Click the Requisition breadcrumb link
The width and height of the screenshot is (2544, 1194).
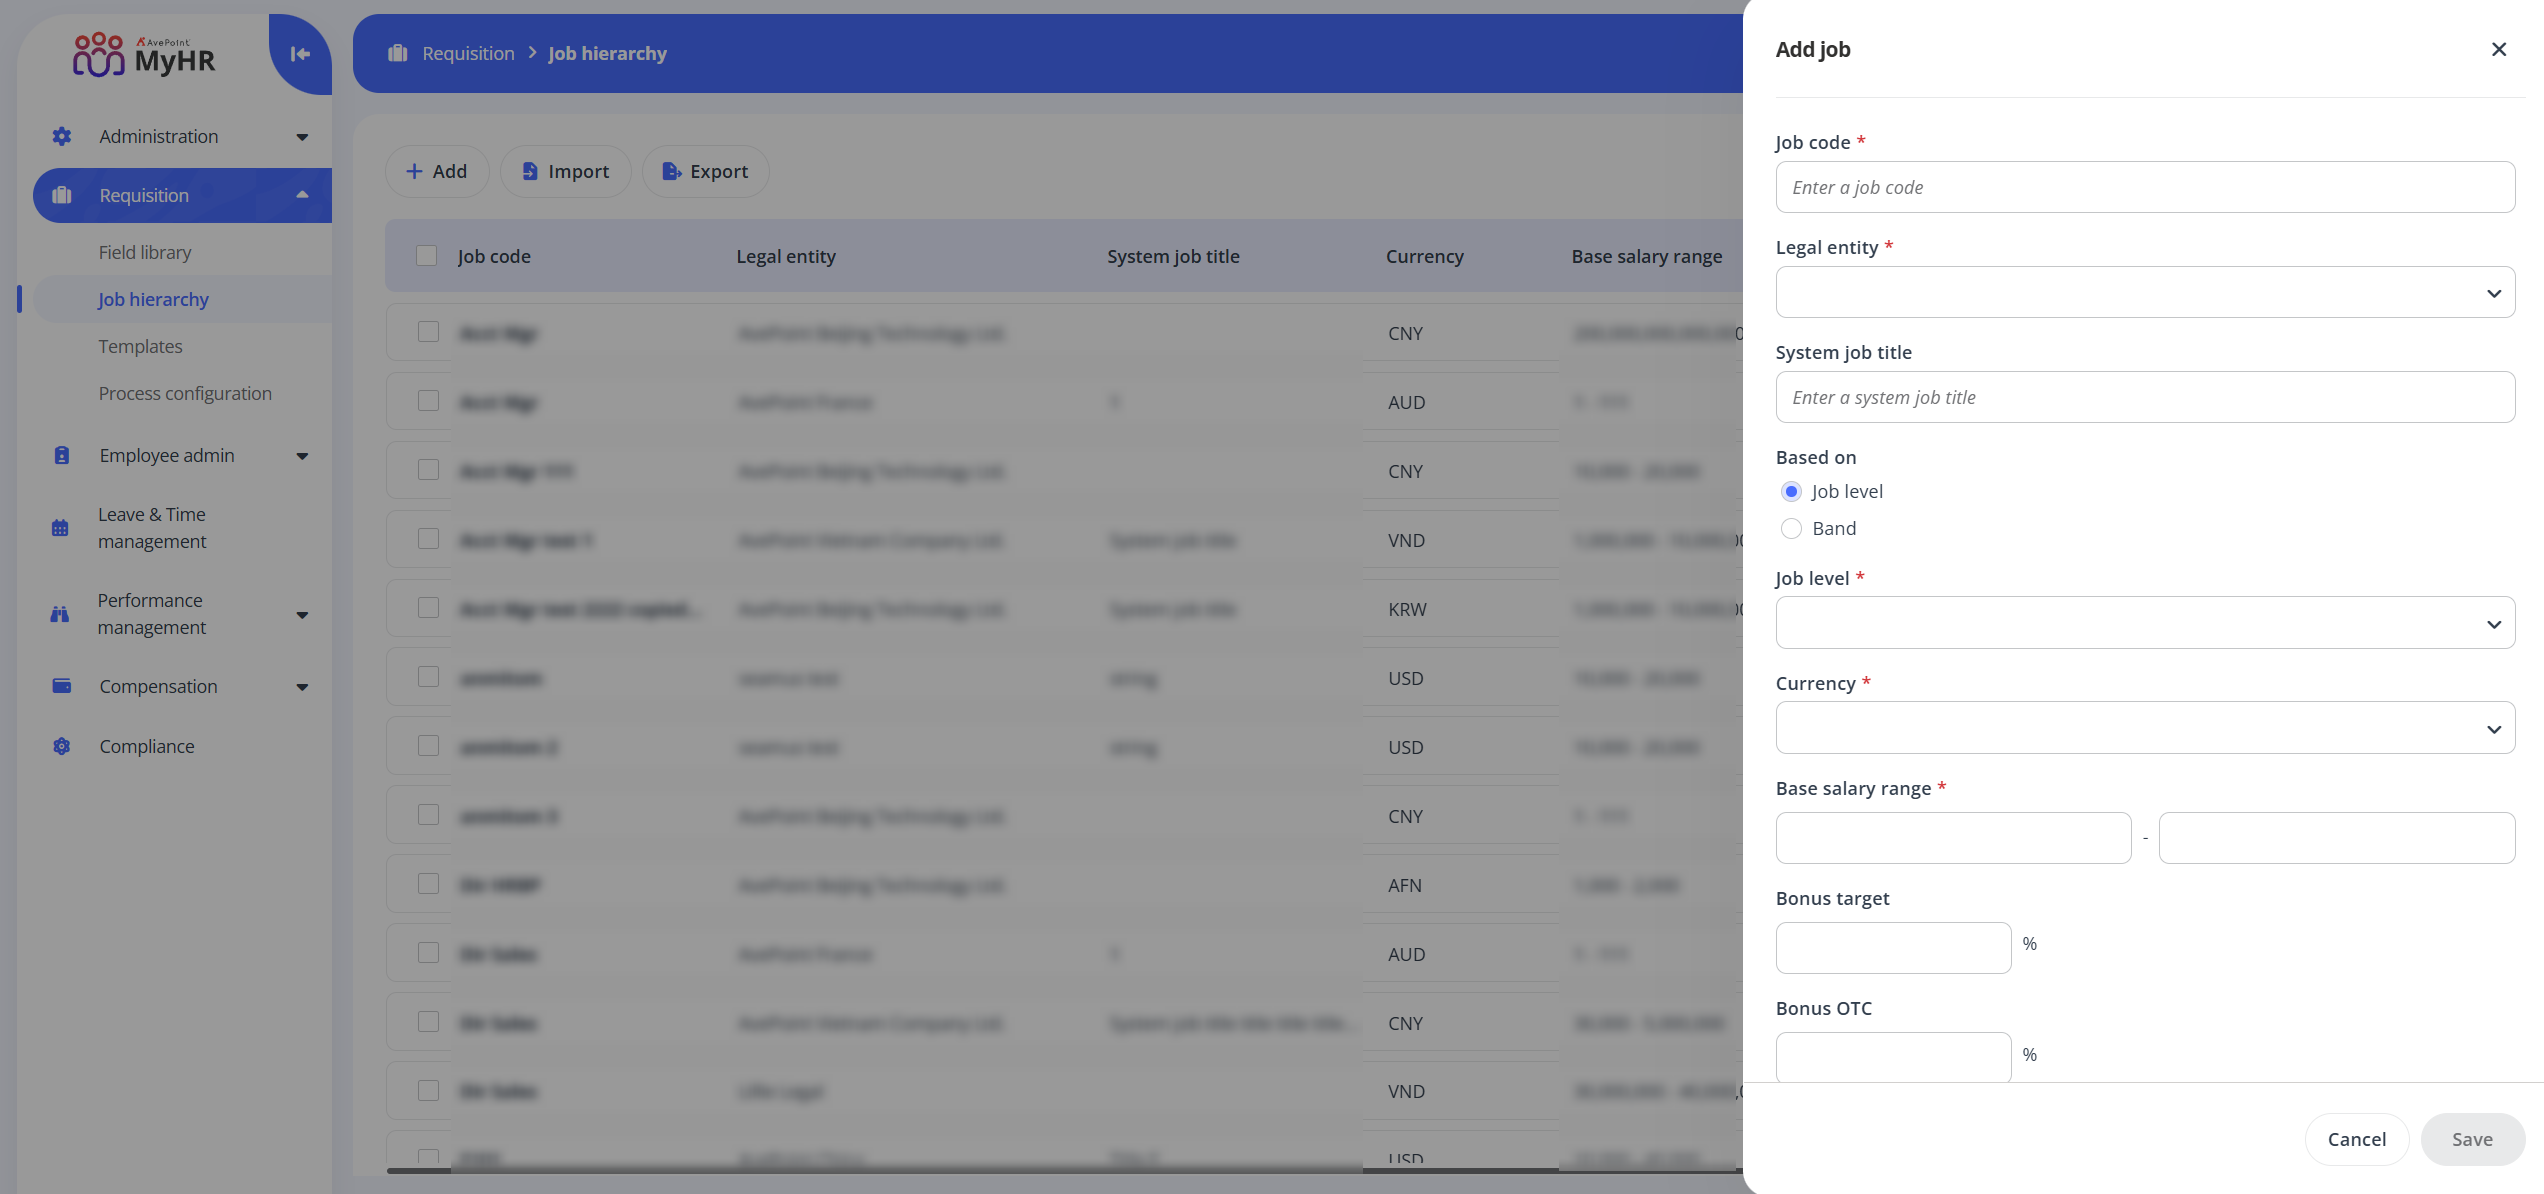point(468,53)
